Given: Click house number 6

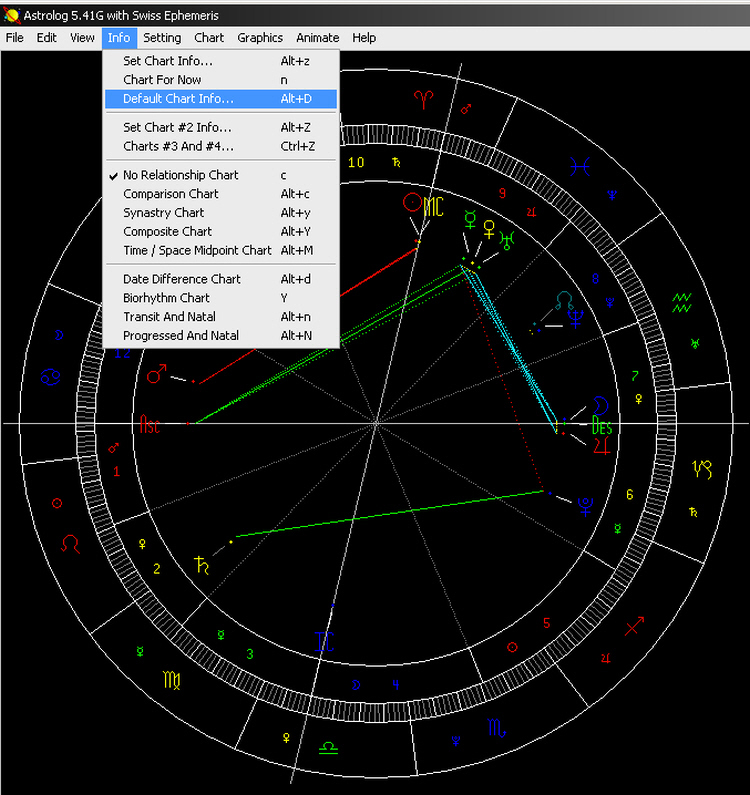Looking at the screenshot, I should 629,495.
